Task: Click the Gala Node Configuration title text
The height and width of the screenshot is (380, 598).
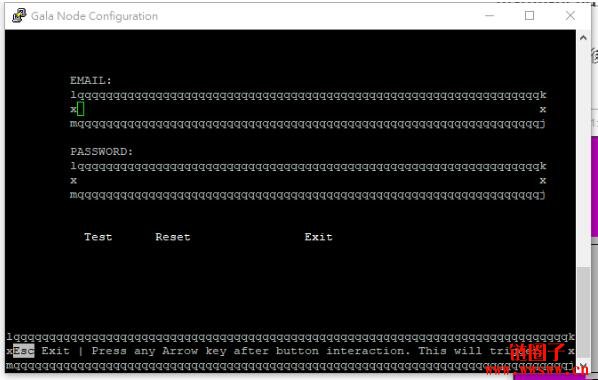Action: [x=94, y=16]
